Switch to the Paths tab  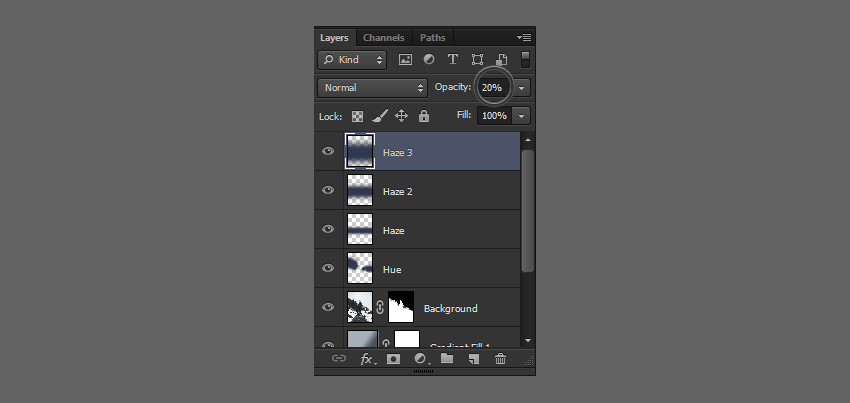433,37
